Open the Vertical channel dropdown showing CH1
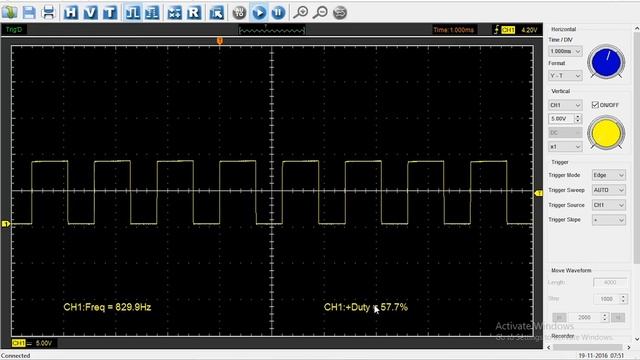Viewport: 640px width, 360px height. click(x=565, y=105)
